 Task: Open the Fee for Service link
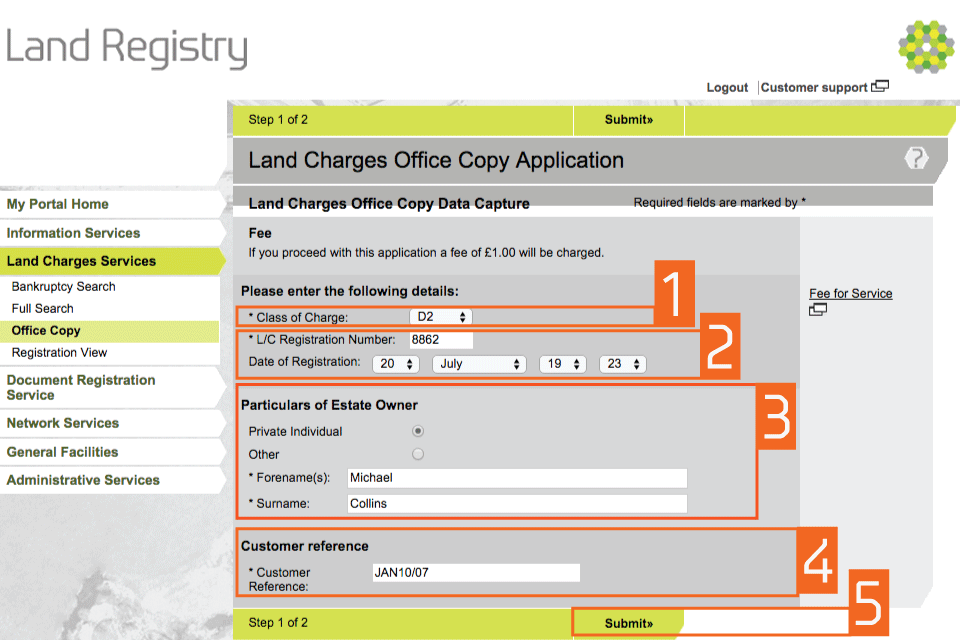850,293
